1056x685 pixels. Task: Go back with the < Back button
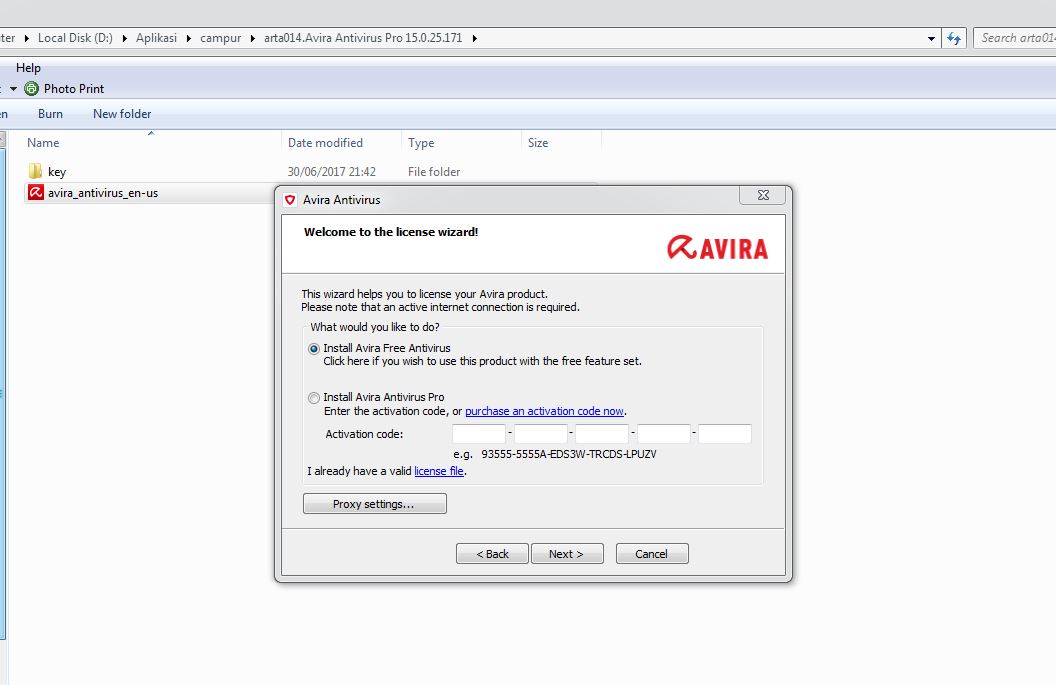coord(492,554)
